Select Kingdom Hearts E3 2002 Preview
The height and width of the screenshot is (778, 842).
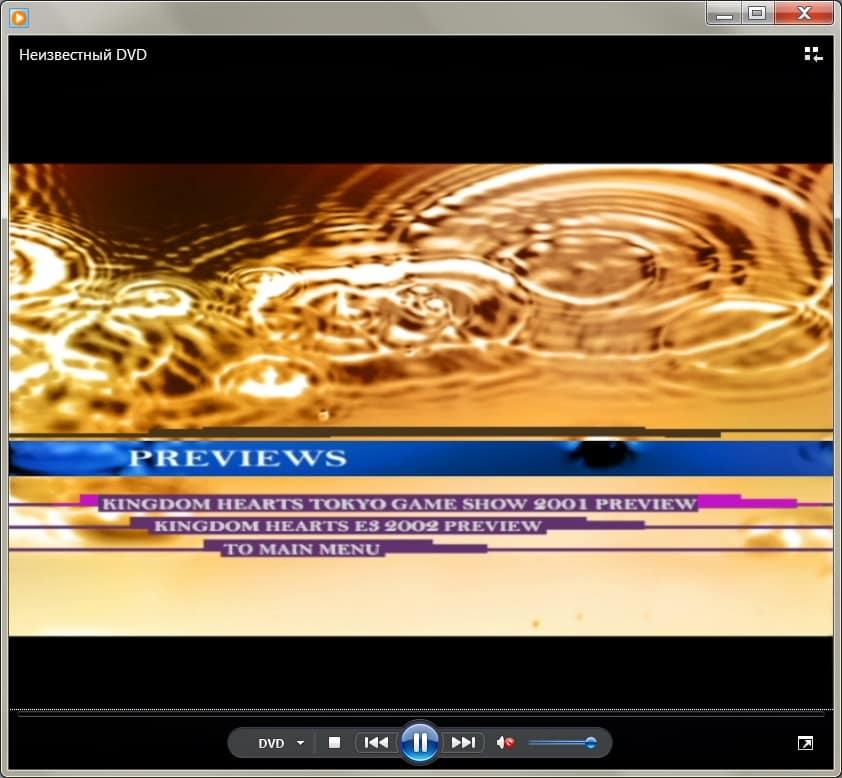[x=348, y=526]
